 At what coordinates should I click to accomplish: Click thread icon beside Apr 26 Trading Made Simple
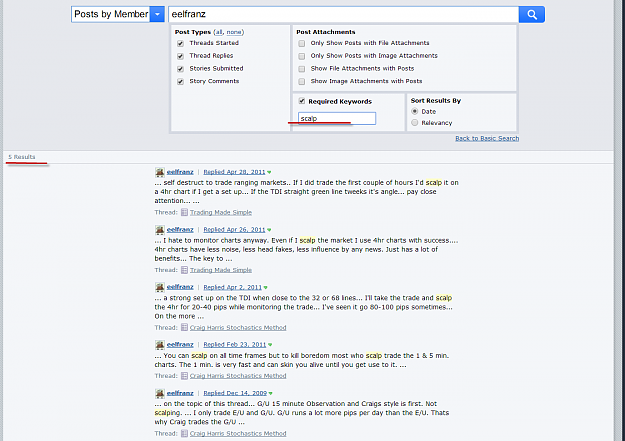point(184,270)
